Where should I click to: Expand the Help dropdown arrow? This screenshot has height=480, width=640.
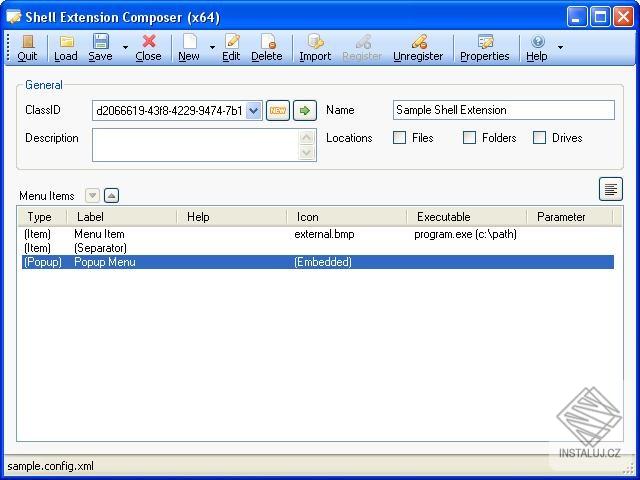(x=560, y=48)
